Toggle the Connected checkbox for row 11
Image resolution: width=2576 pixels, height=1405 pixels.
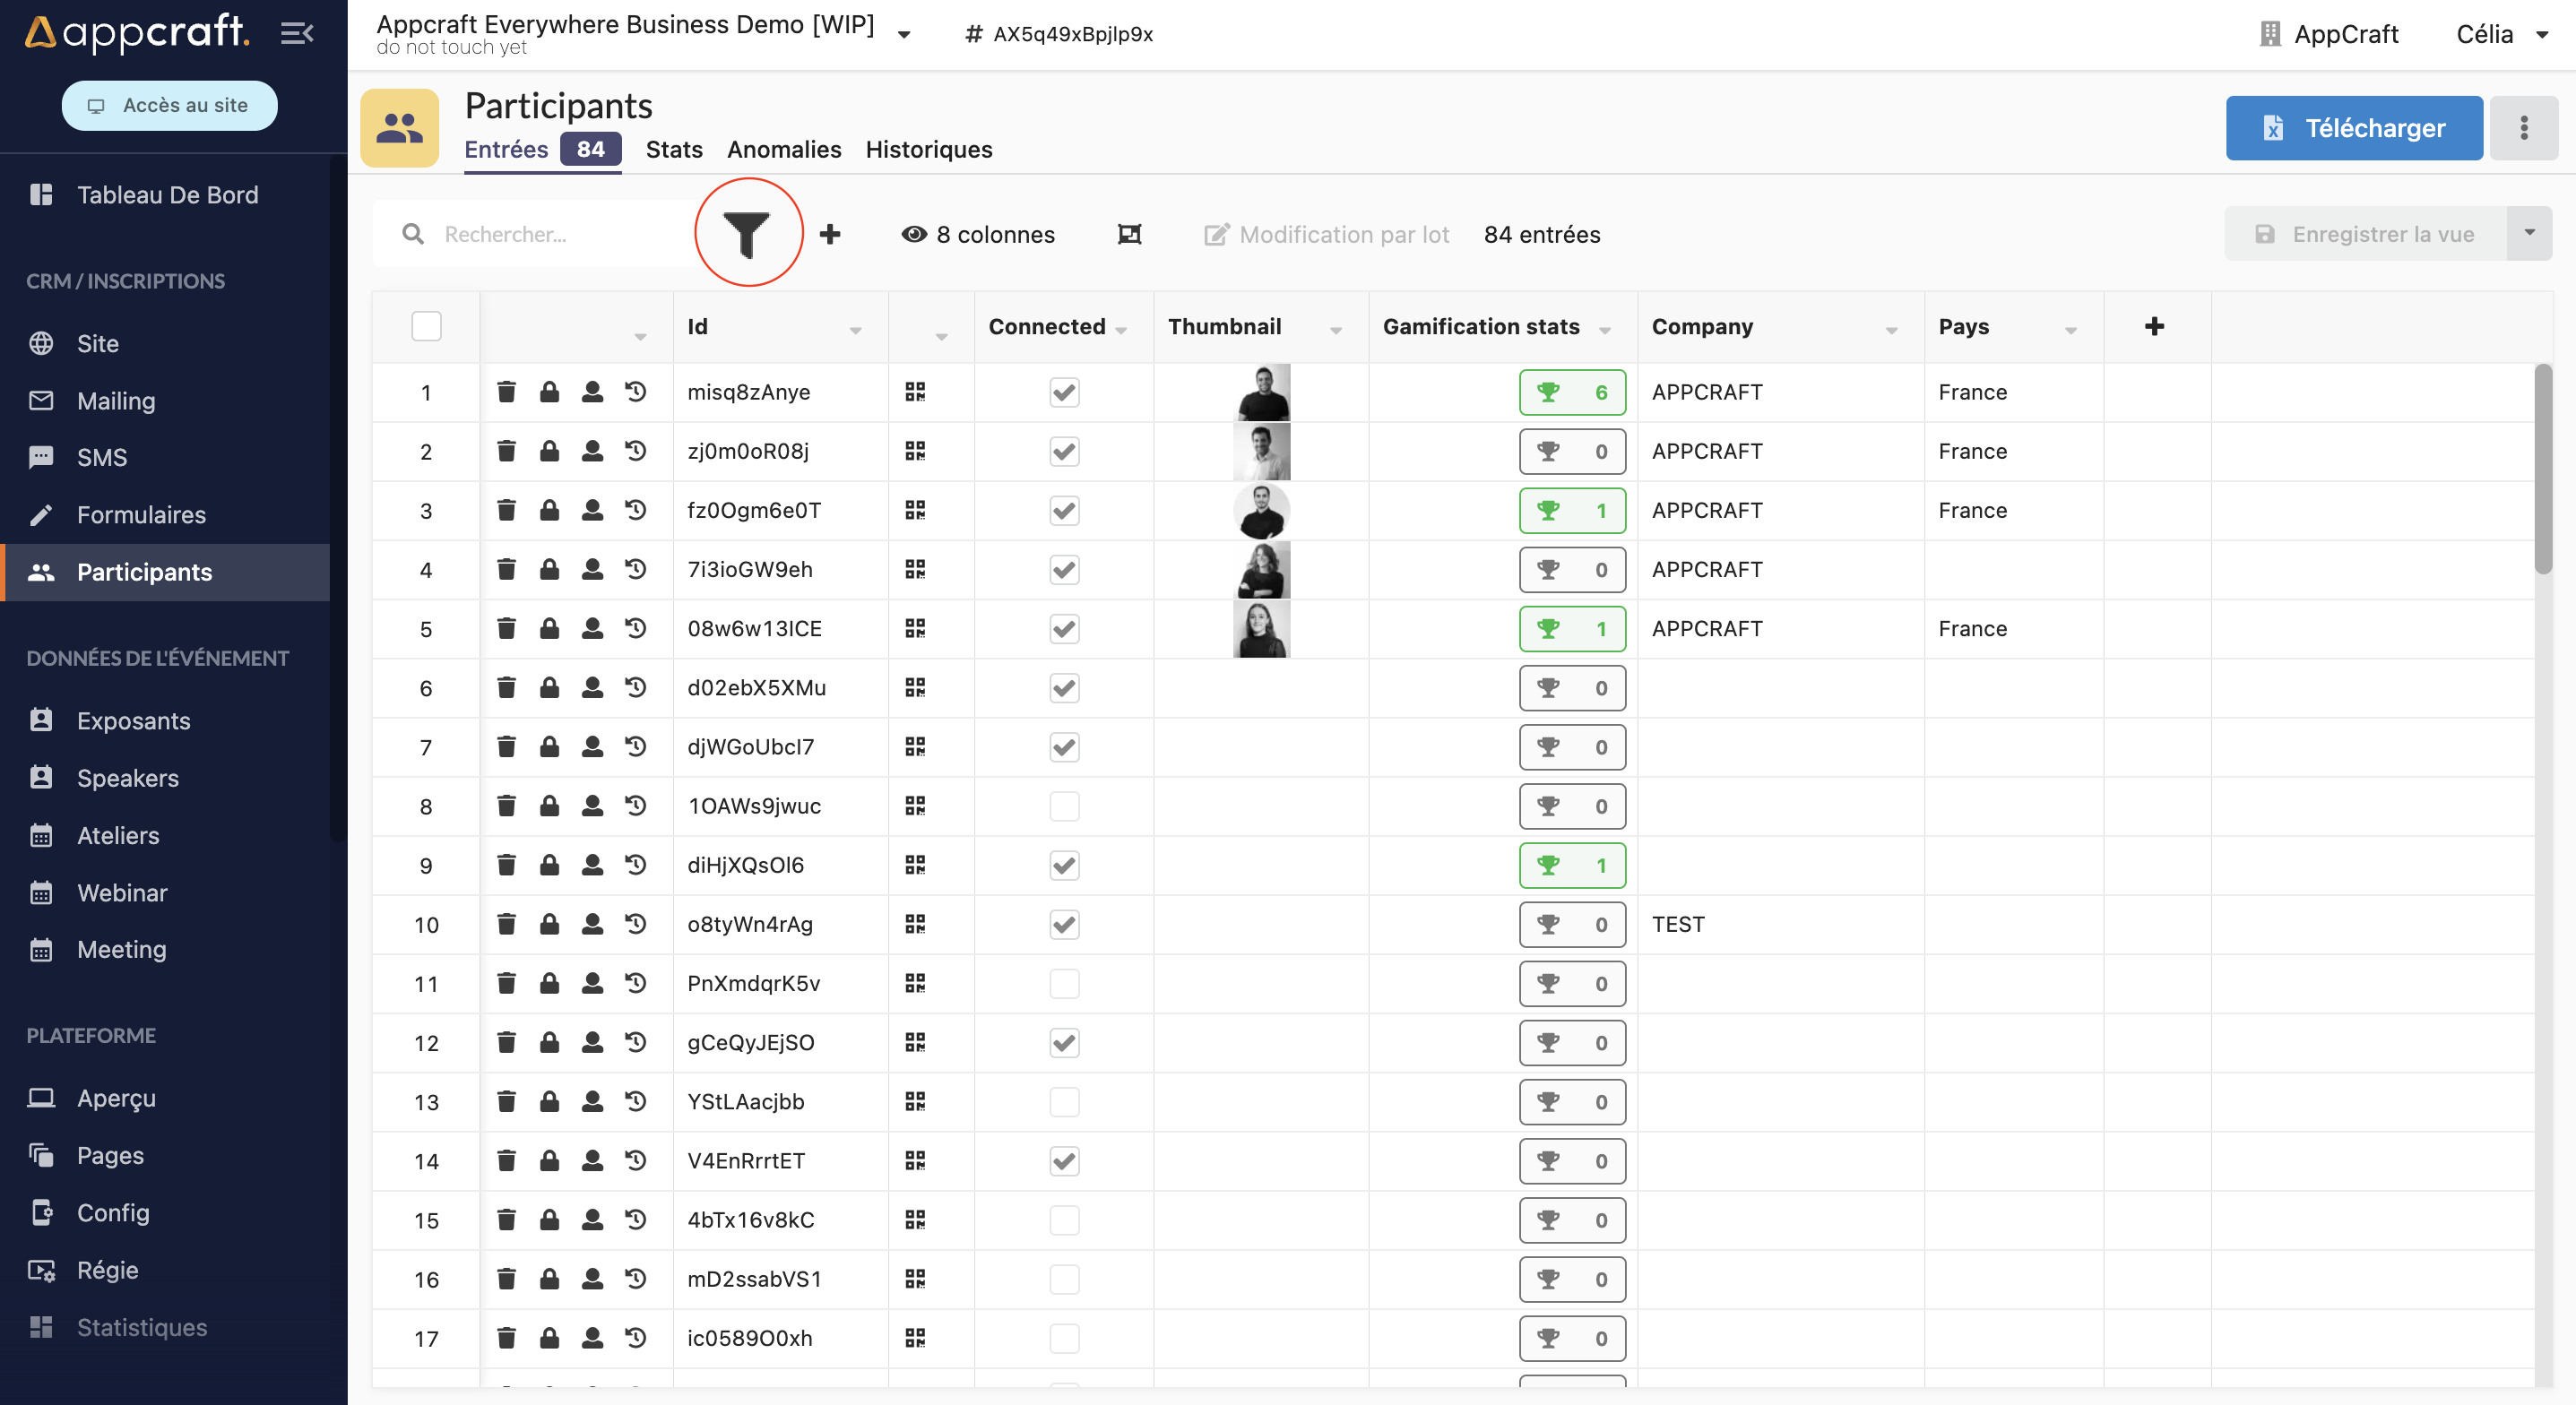pos(1064,983)
